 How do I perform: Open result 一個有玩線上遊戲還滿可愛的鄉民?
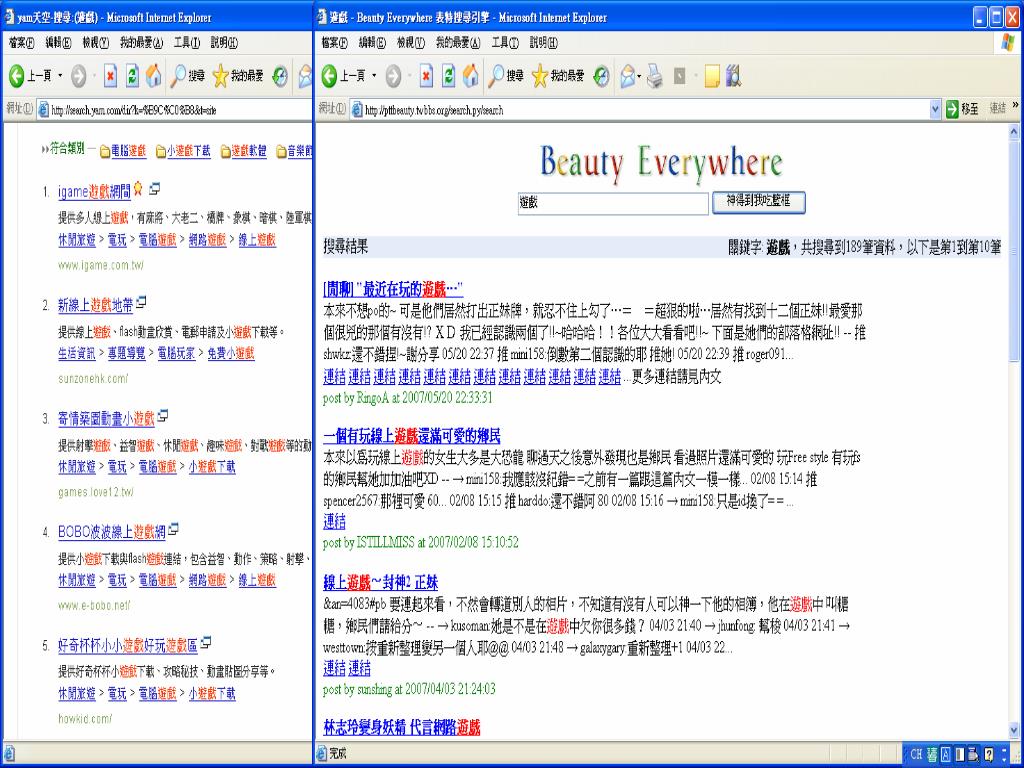coord(412,436)
